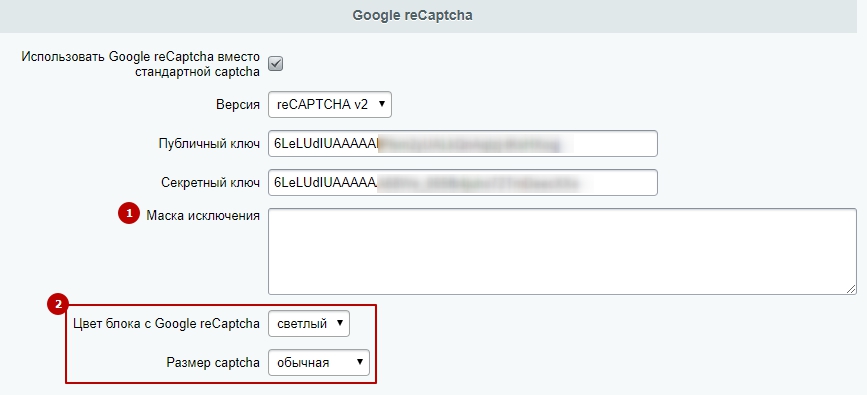Click the Публичный ключ label
Screen dimensions: 867x395
coord(209,144)
